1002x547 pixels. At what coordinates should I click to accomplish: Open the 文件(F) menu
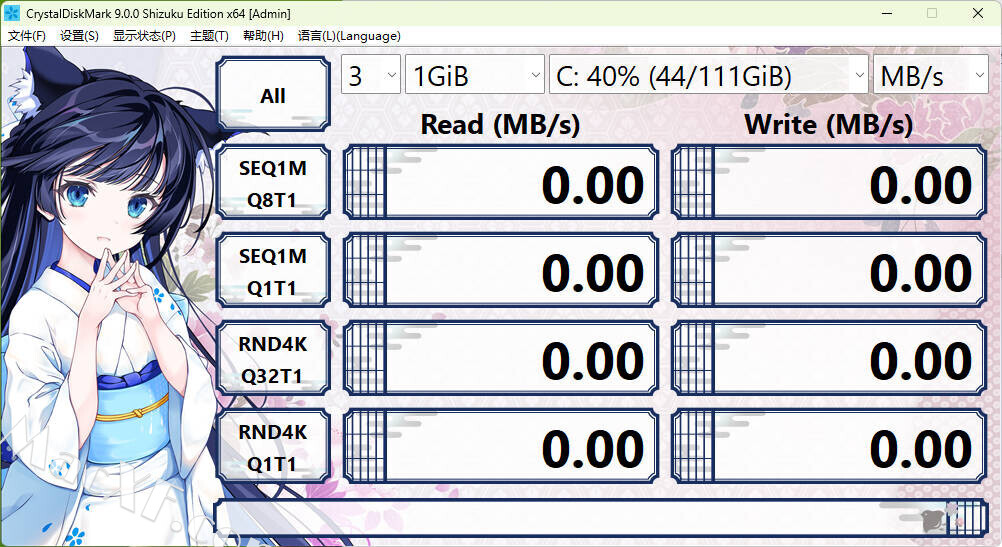click(27, 36)
